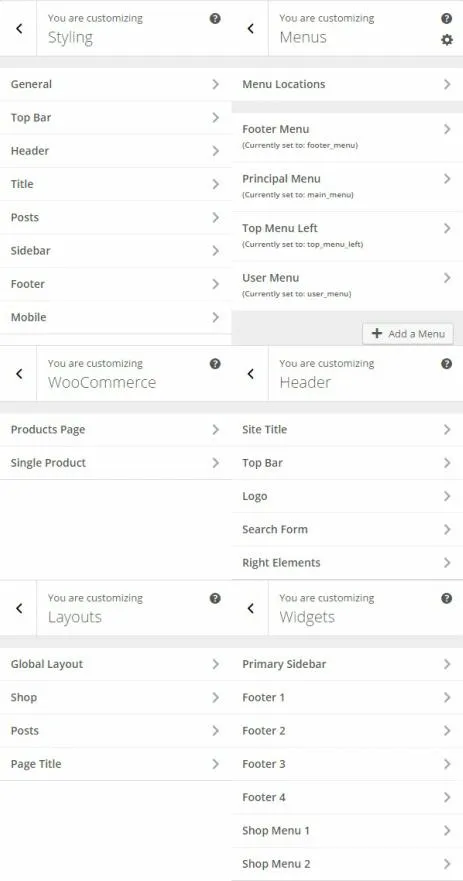The height and width of the screenshot is (881, 463).
Task: Click the back arrow in Menus panel
Action: pyautogui.click(x=251, y=28)
